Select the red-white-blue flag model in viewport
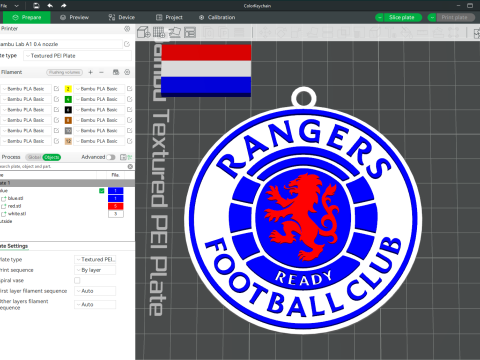Image resolution: width=480 pixels, height=360 pixels. [206, 71]
